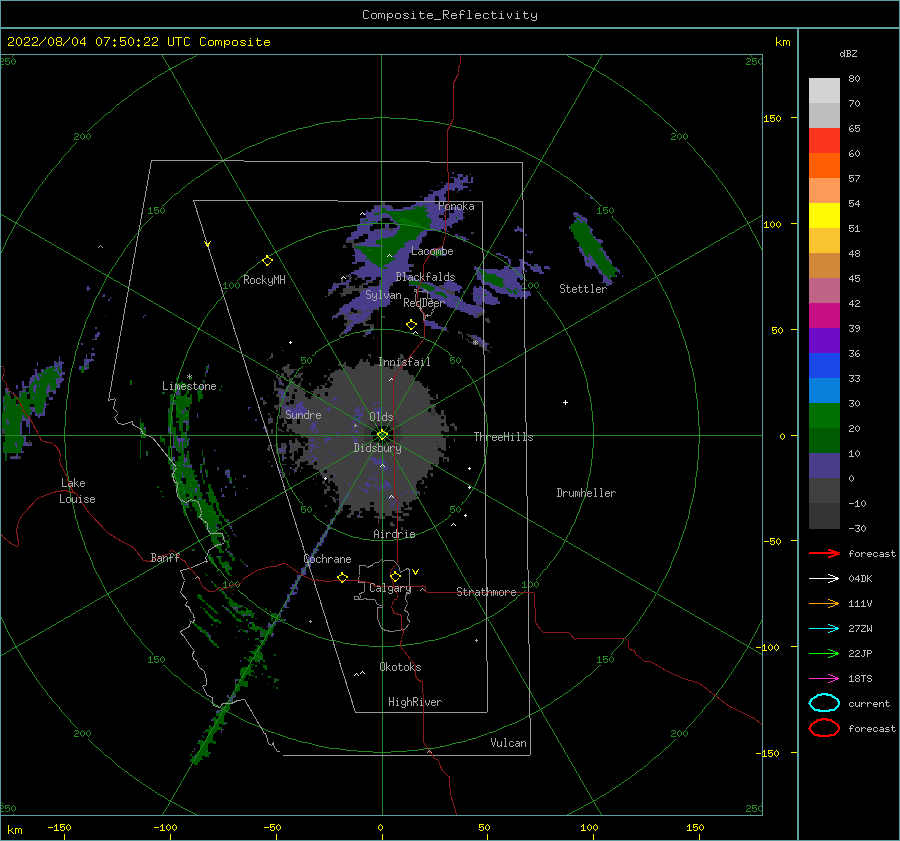Click the 'Lake Louise' map label

coord(77,491)
